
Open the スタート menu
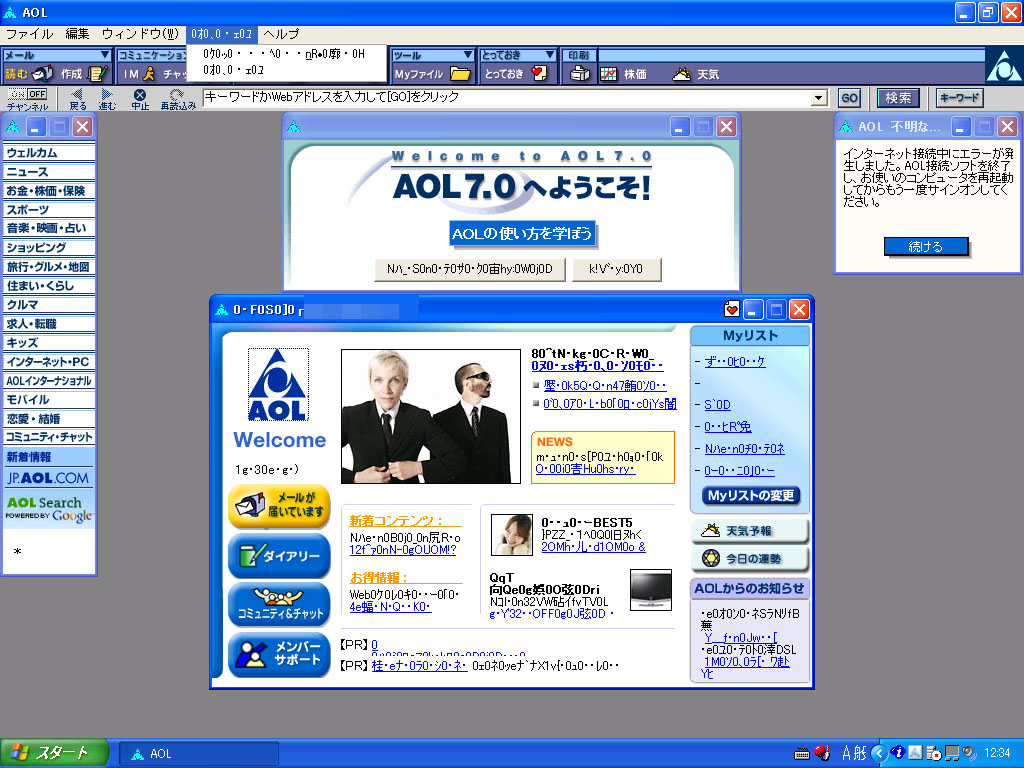(x=55, y=753)
